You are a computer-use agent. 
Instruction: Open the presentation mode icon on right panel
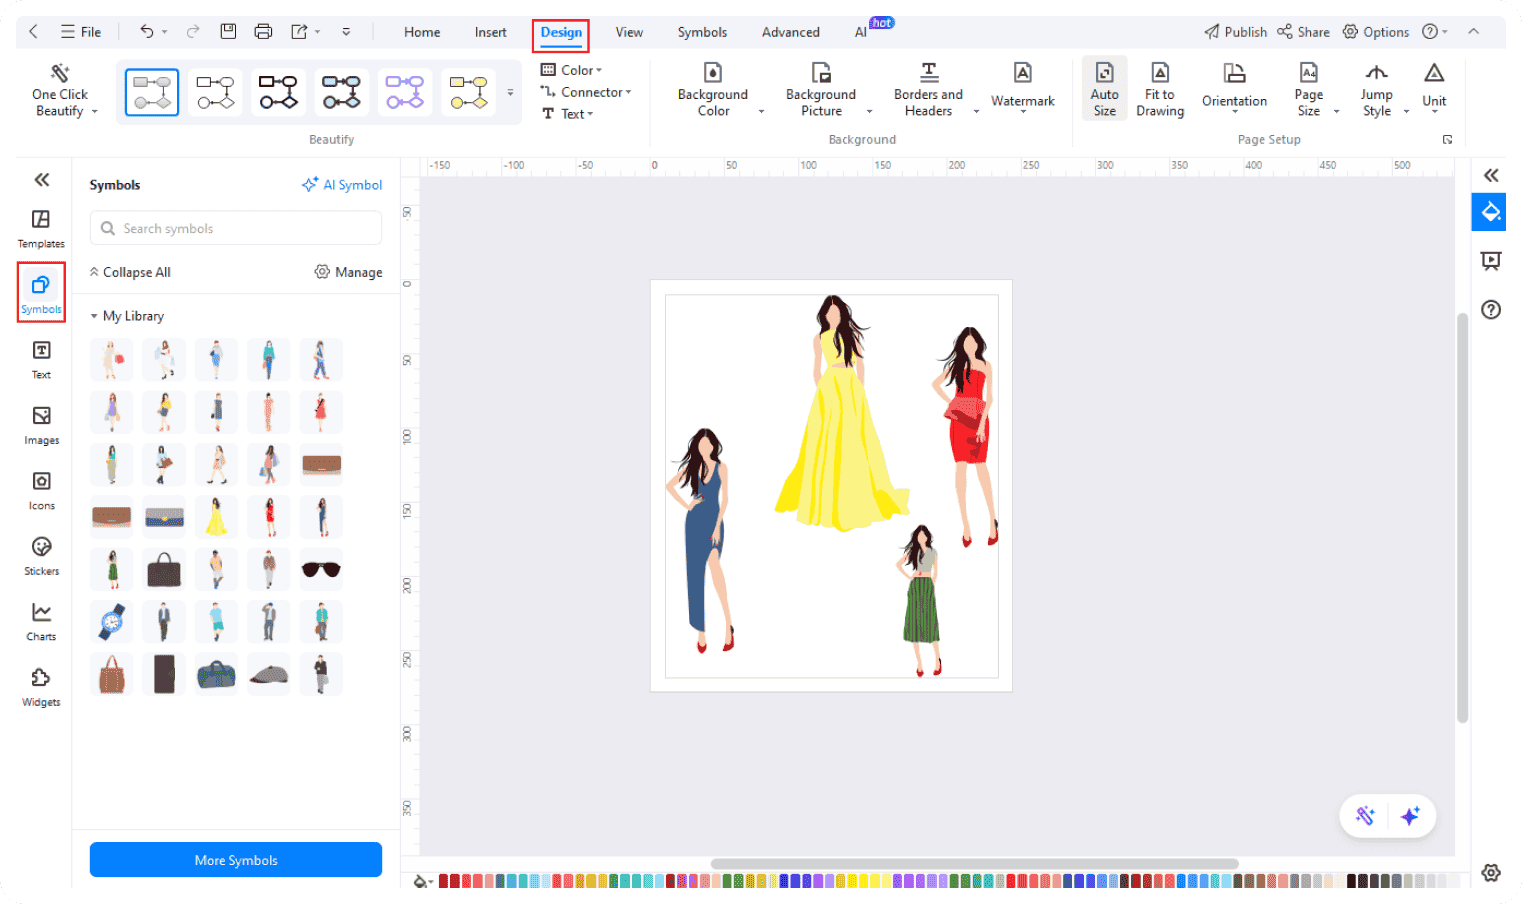(1491, 261)
